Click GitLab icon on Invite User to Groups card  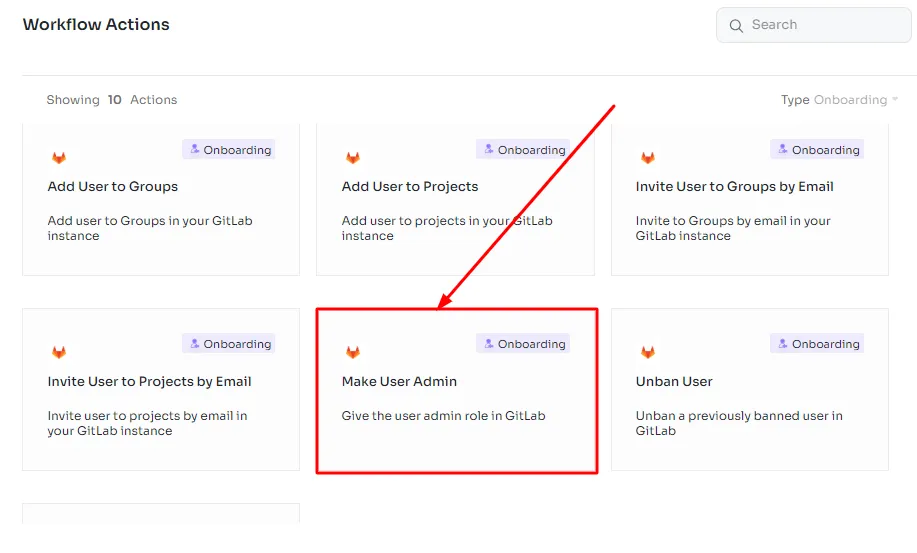[x=647, y=158]
